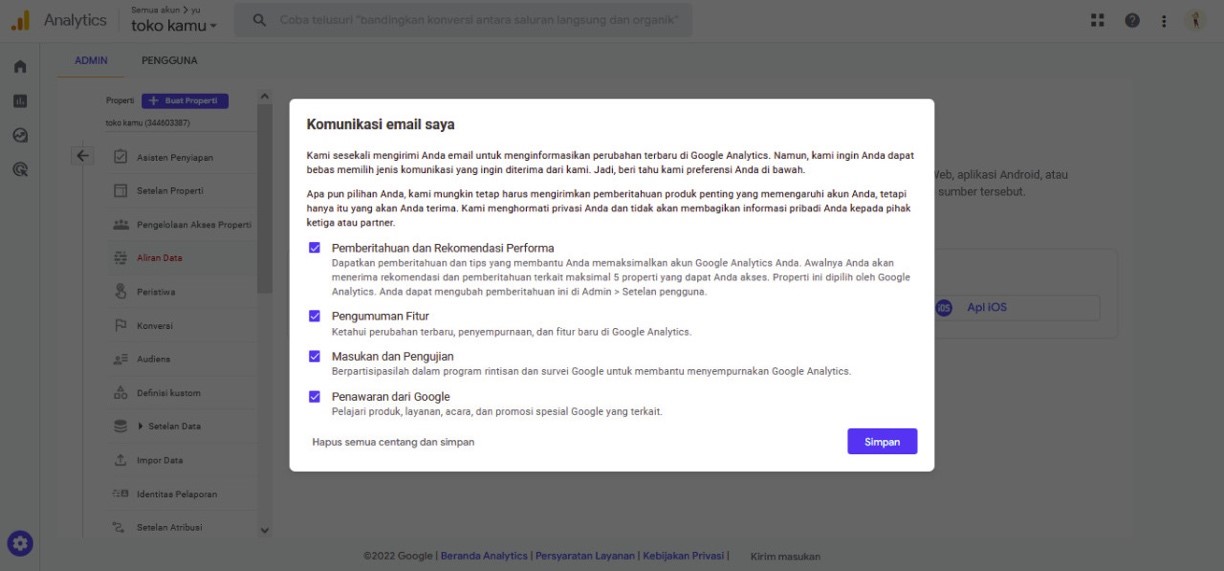Open Identitas Pelaporan menu item

175,494
